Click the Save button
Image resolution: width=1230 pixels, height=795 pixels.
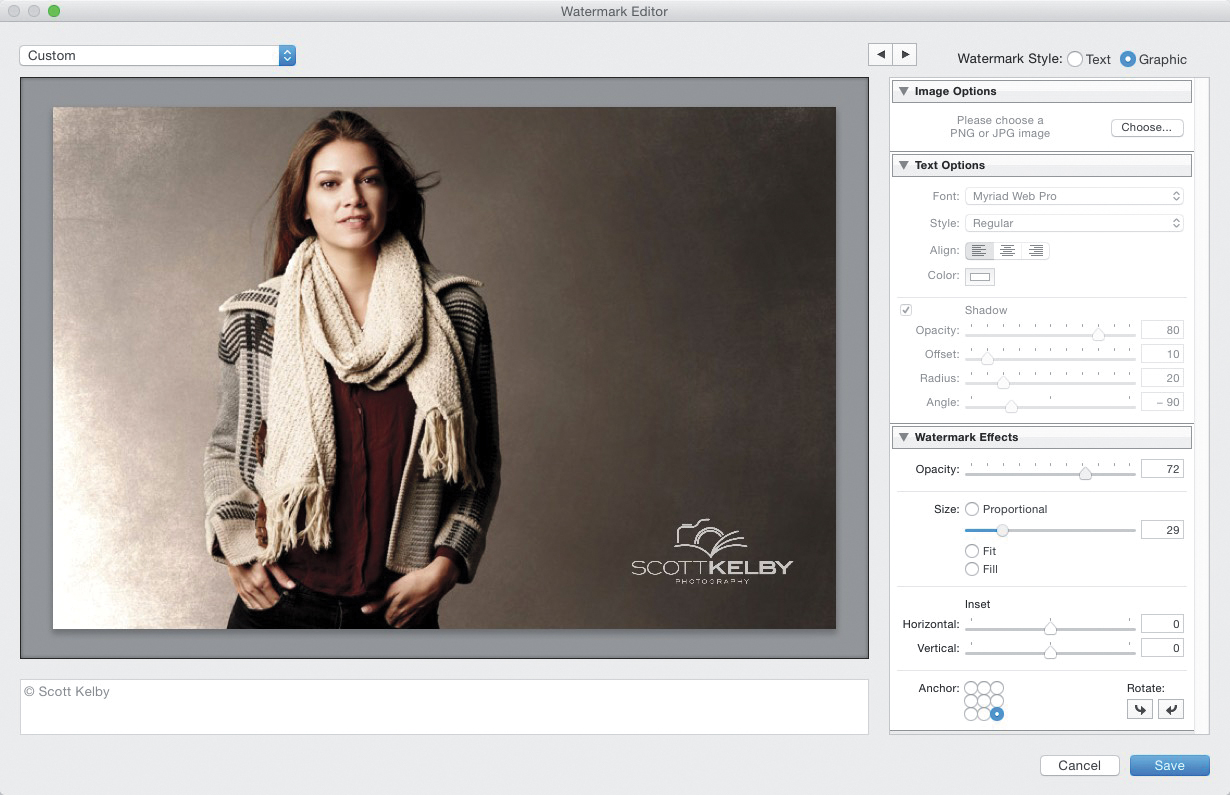pyautogui.click(x=1169, y=765)
